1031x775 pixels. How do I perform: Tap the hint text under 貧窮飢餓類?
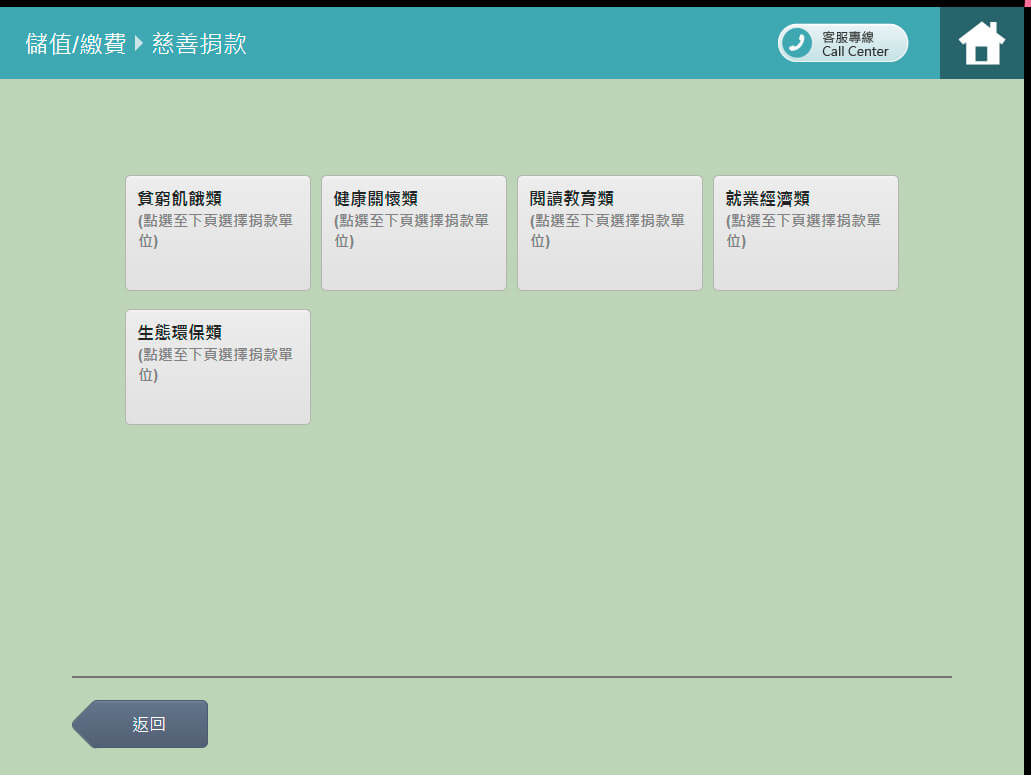coord(215,230)
